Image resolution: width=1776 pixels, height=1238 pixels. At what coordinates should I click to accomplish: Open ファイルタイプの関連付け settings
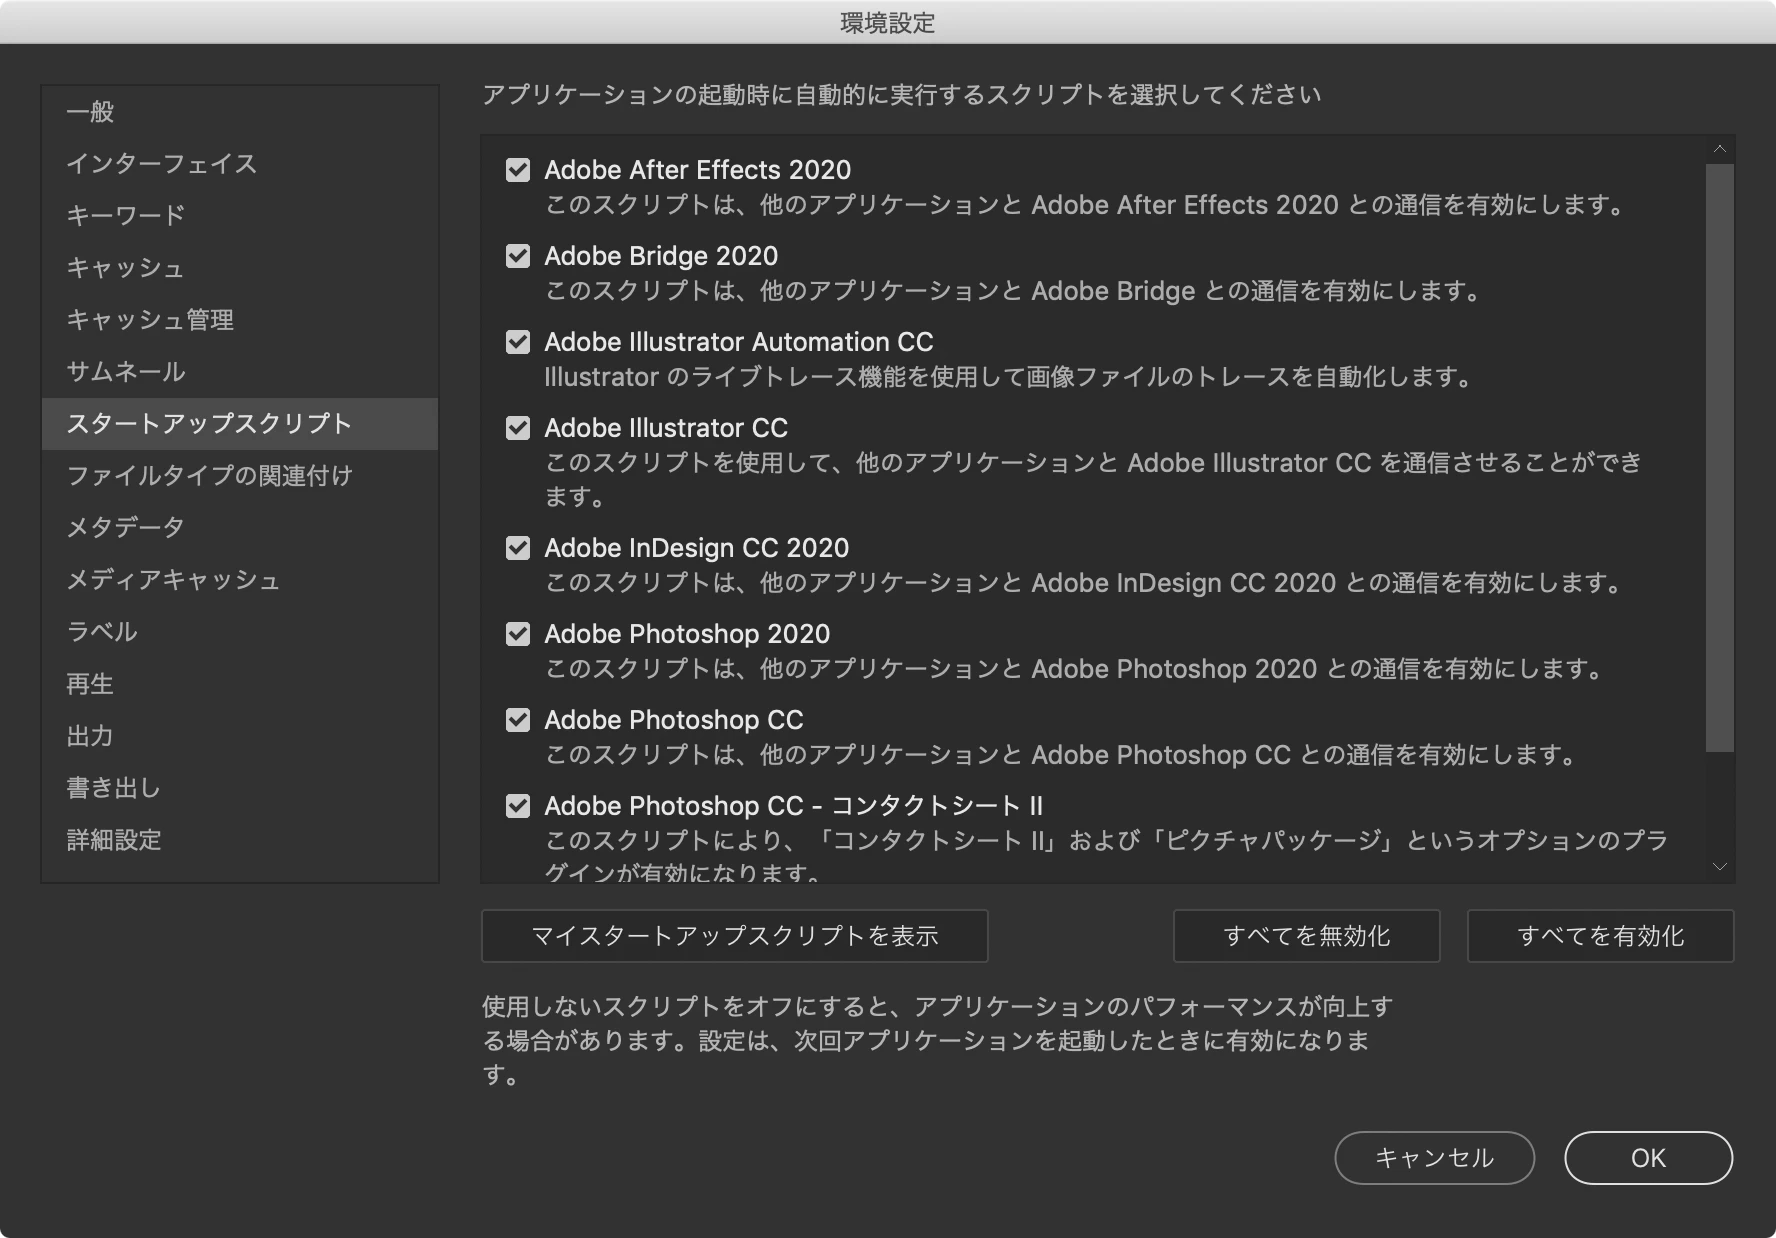(x=240, y=476)
